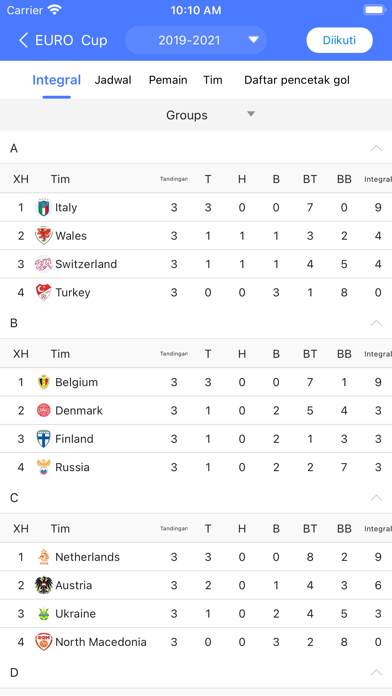This screenshot has width=392, height=696.
Task: Select the Finland team row
Action: [x=196, y=439]
